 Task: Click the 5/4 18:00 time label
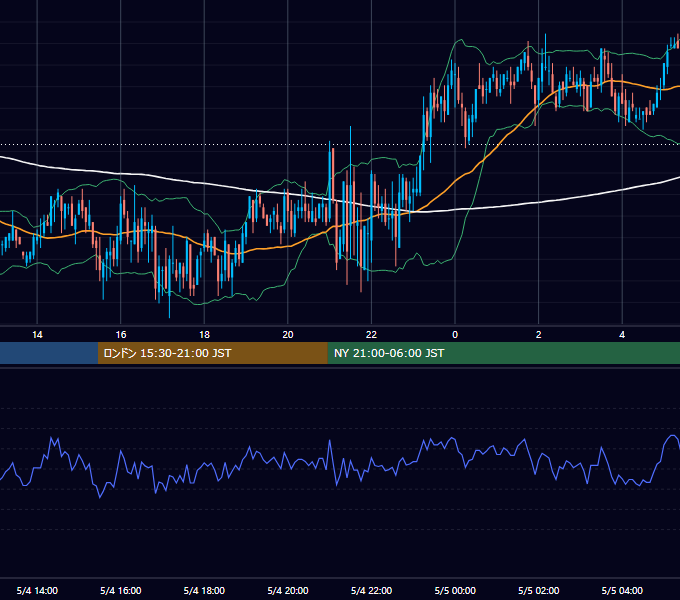click(x=204, y=591)
